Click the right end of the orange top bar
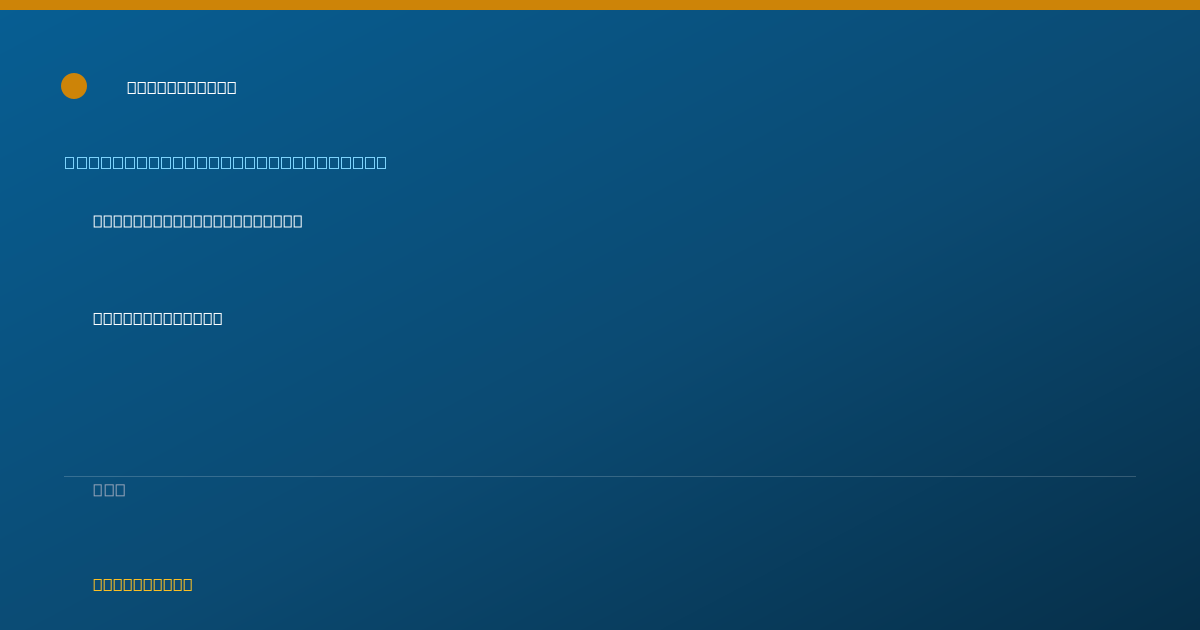Screen dimensions: 1200x630 pos(1194,5)
